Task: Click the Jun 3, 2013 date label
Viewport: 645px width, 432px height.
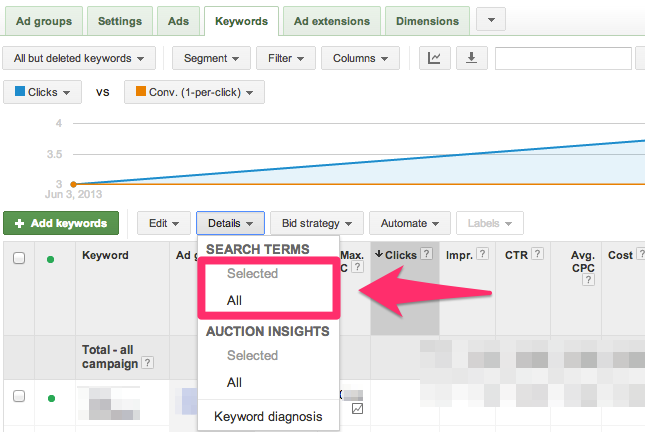Action: click(73, 194)
